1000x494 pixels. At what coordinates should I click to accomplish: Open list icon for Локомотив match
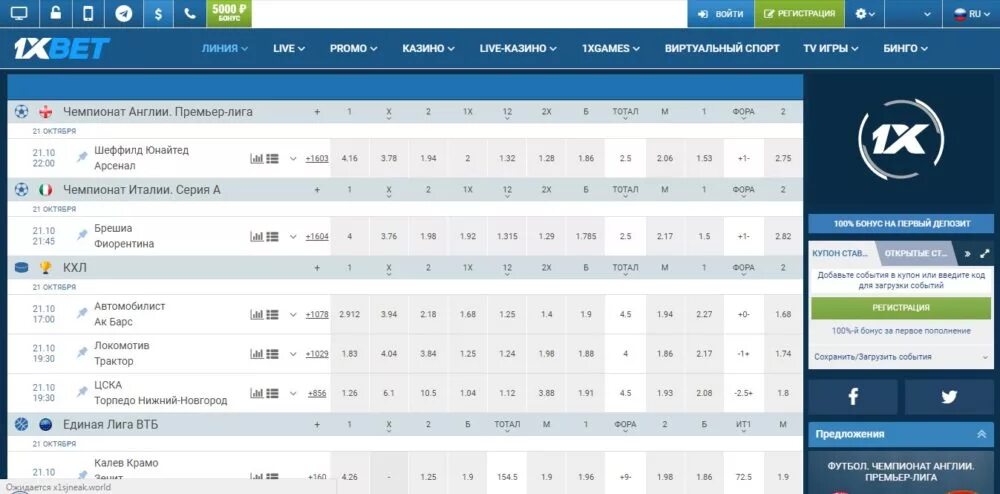tap(272, 354)
